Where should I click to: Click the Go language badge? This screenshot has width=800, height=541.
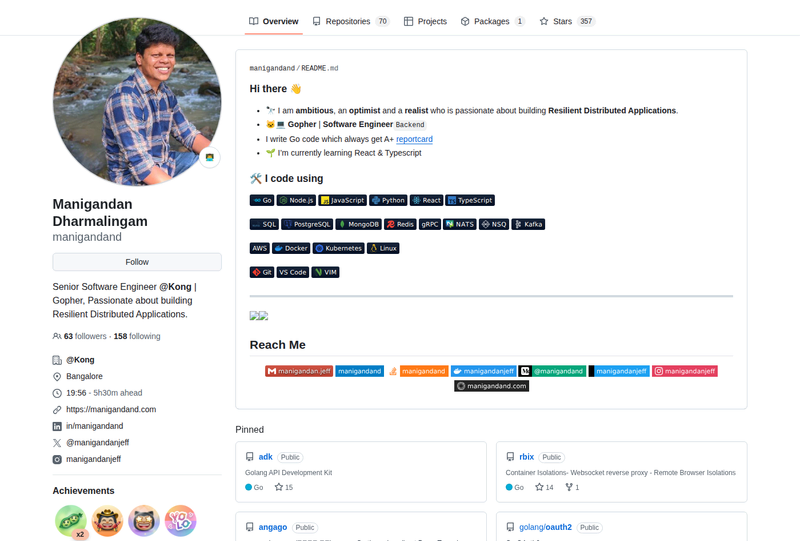click(262, 200)
